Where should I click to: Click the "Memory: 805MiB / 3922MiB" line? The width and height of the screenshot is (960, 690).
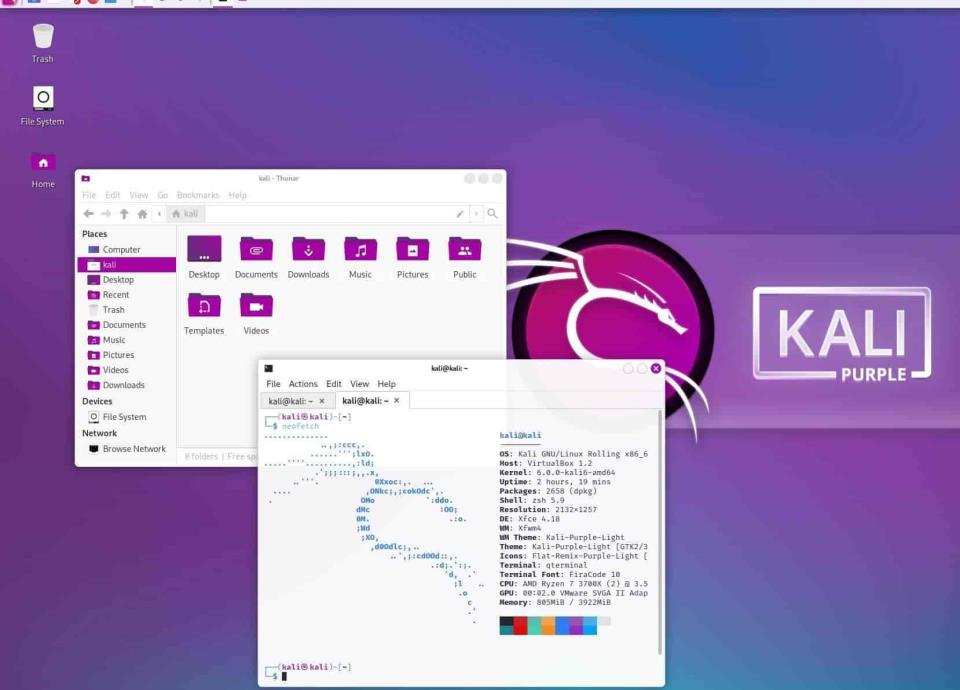click(x=555, y=602)
